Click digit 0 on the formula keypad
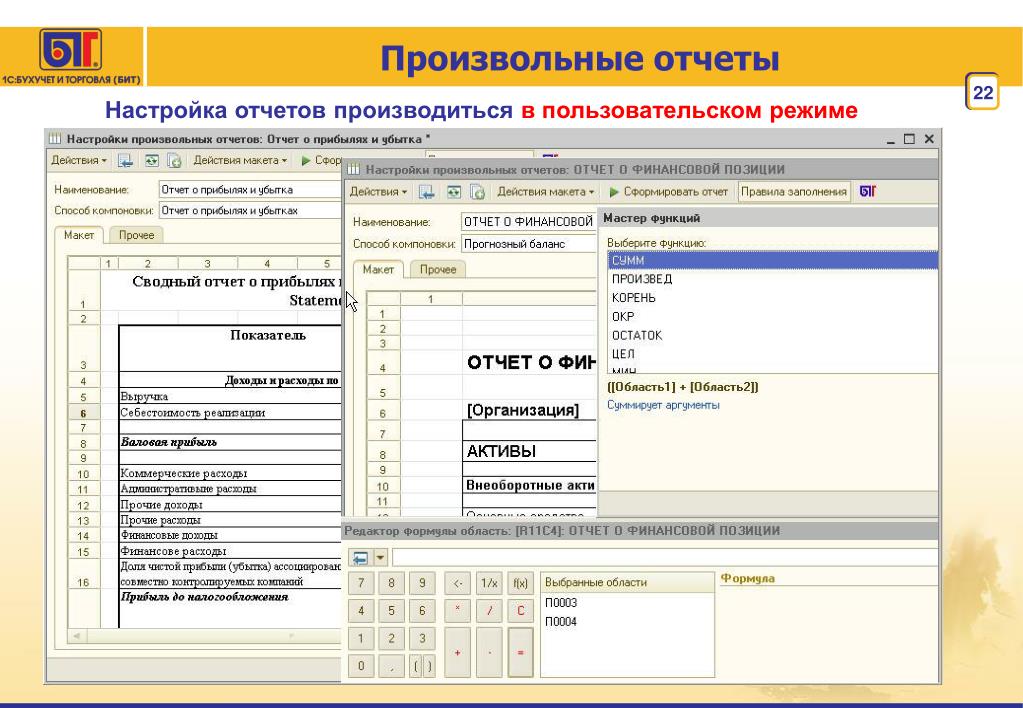This screenshot has height=708, width=1023. pyautogui.click(x=361, y=667)
